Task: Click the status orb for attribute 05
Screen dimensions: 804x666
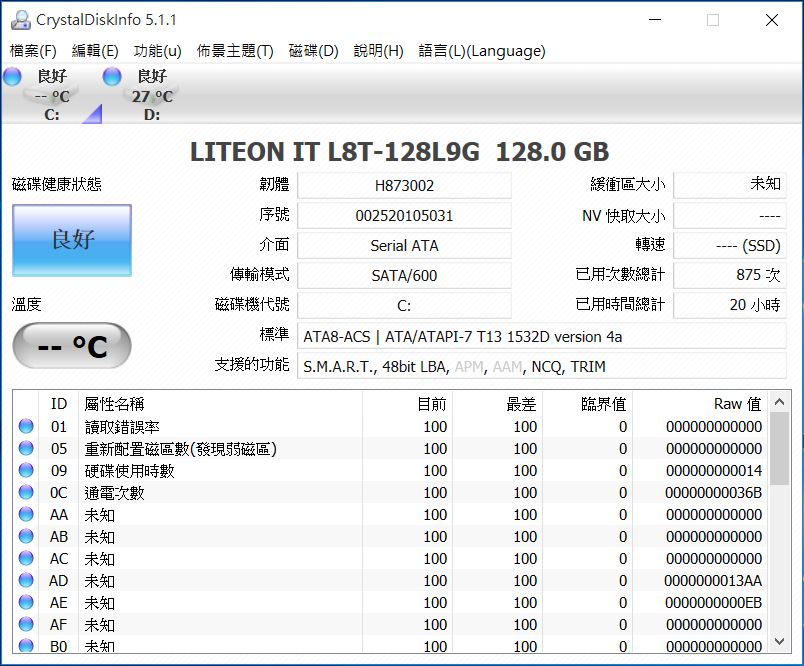Action: 26,448
